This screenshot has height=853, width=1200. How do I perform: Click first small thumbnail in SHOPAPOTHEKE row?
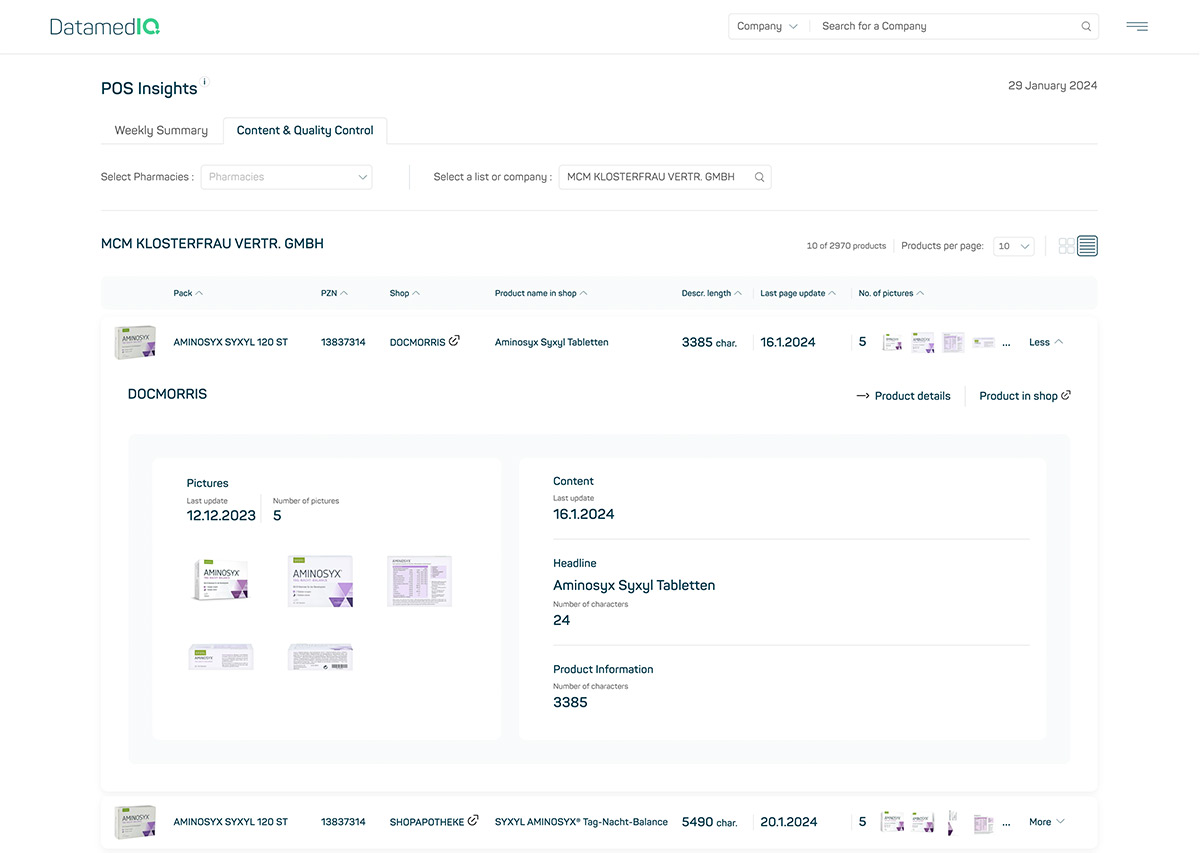point(892,822)
